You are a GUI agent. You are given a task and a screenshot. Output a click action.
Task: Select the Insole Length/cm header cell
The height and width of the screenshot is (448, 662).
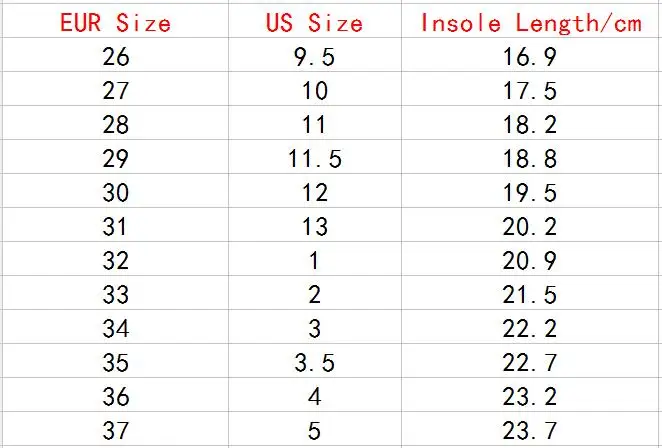coord(532,20)
